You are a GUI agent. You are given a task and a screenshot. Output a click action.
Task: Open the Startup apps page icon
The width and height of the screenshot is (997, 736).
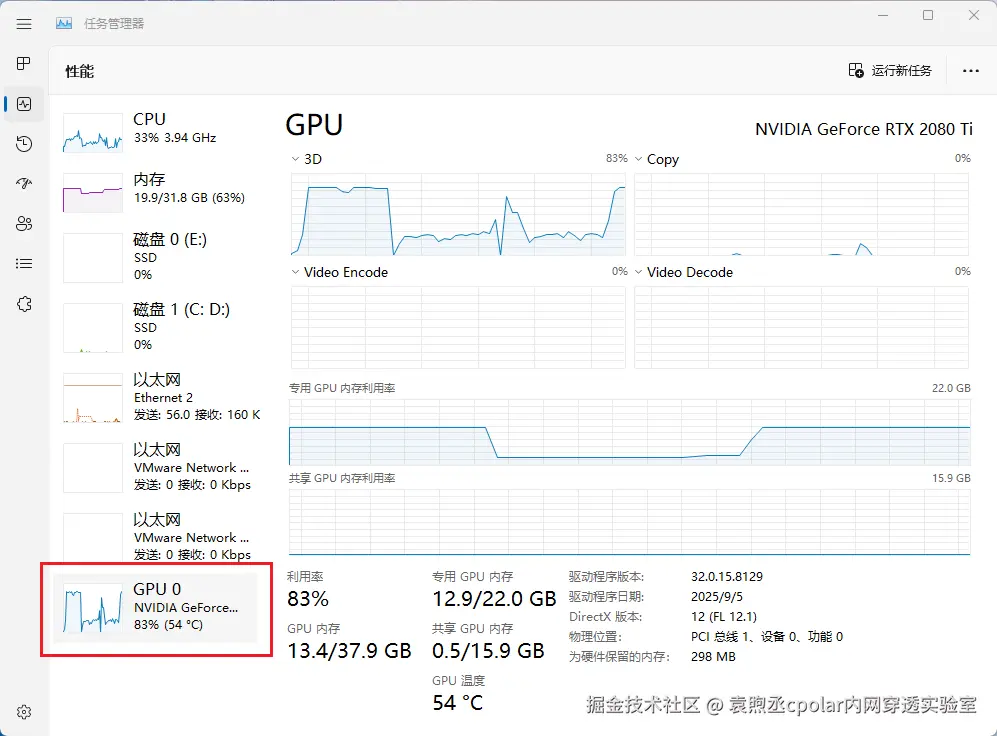tap(24, 184)
